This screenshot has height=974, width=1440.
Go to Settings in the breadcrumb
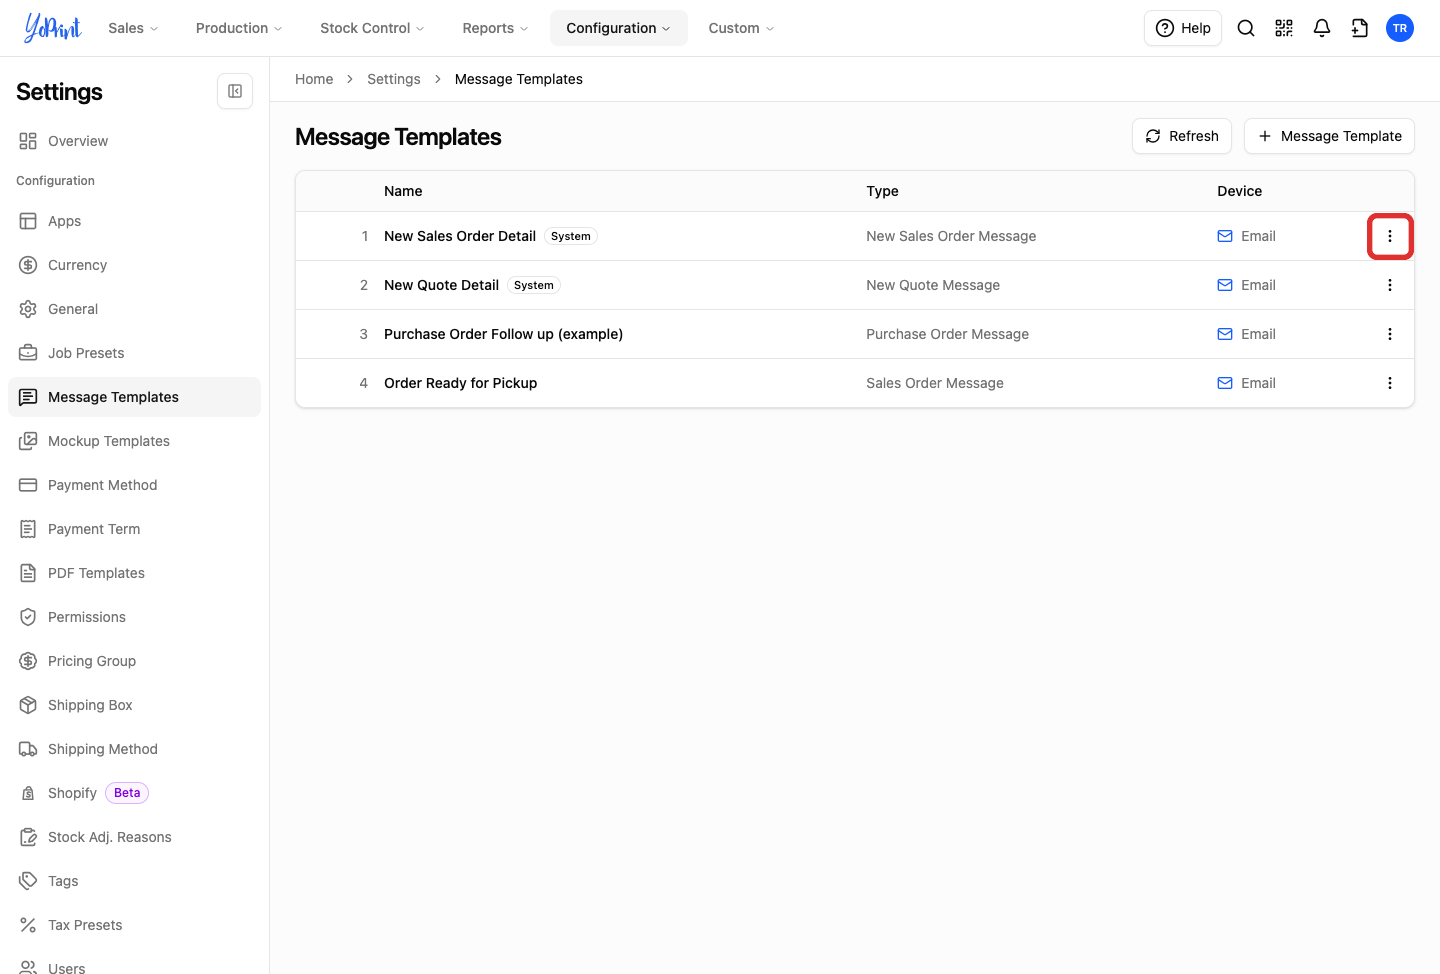click(394, 79)
